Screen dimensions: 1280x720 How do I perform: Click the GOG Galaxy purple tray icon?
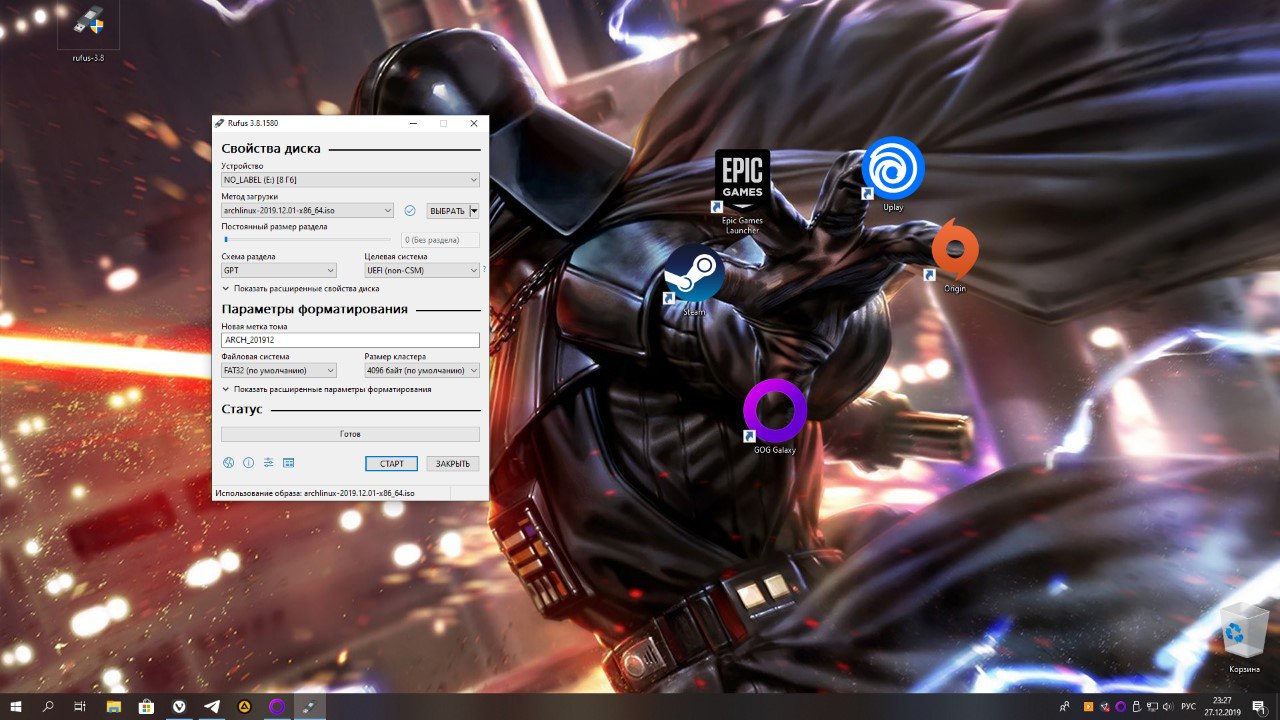tap(1120, 707)
